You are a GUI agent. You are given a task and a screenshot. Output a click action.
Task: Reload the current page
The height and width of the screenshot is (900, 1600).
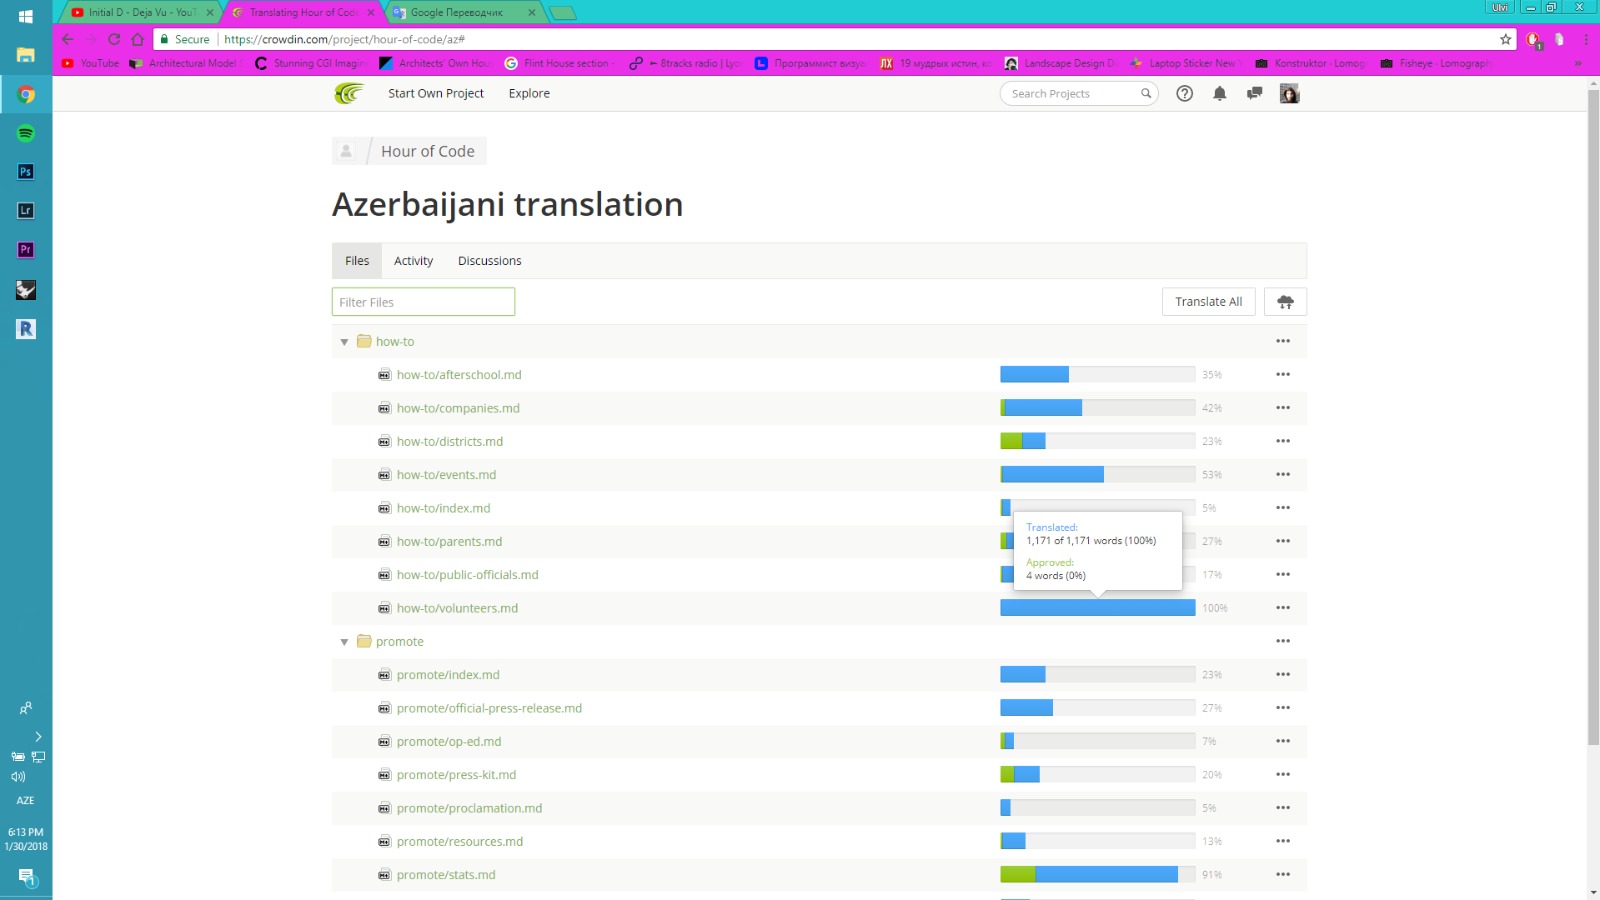(x=114, y=39)
